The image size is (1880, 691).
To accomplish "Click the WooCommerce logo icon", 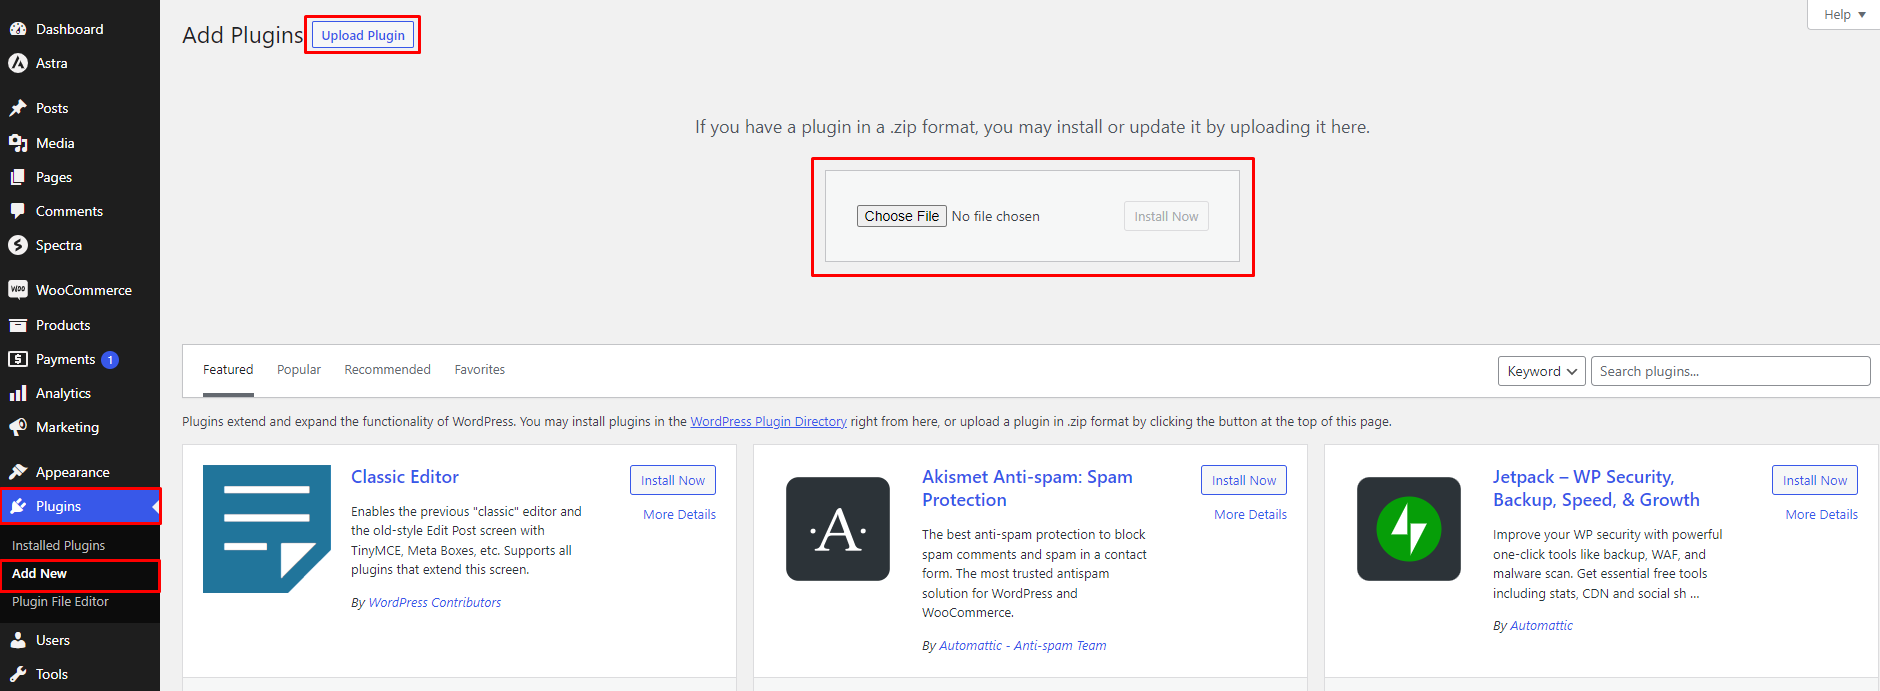I will (18, 290).
